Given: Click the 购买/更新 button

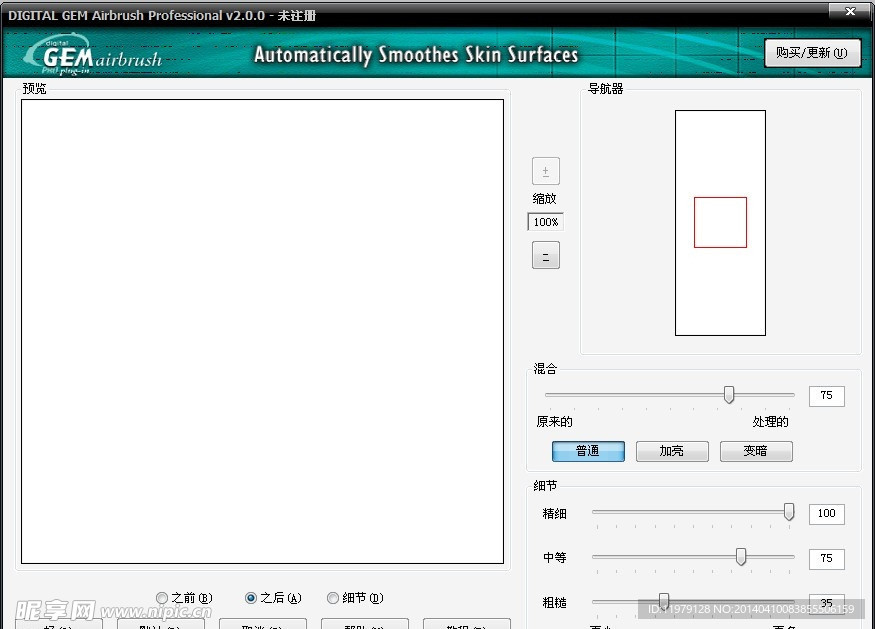Looking at the screenshot, I should coord(812,53).
